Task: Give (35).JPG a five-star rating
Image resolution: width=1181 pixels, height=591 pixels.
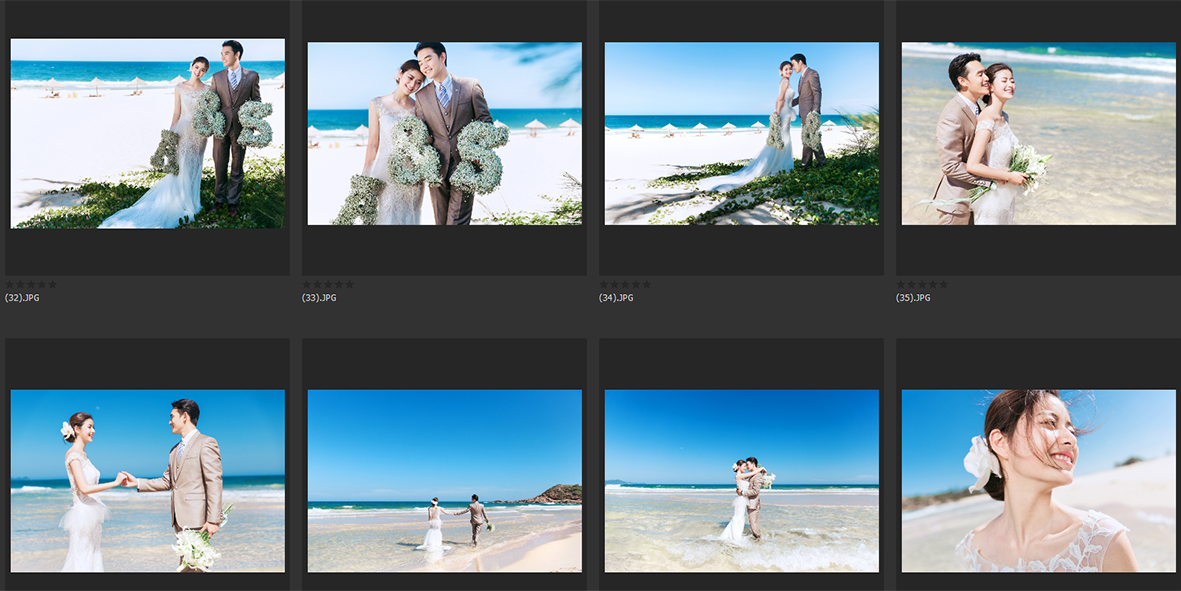Action: point(943,284)
